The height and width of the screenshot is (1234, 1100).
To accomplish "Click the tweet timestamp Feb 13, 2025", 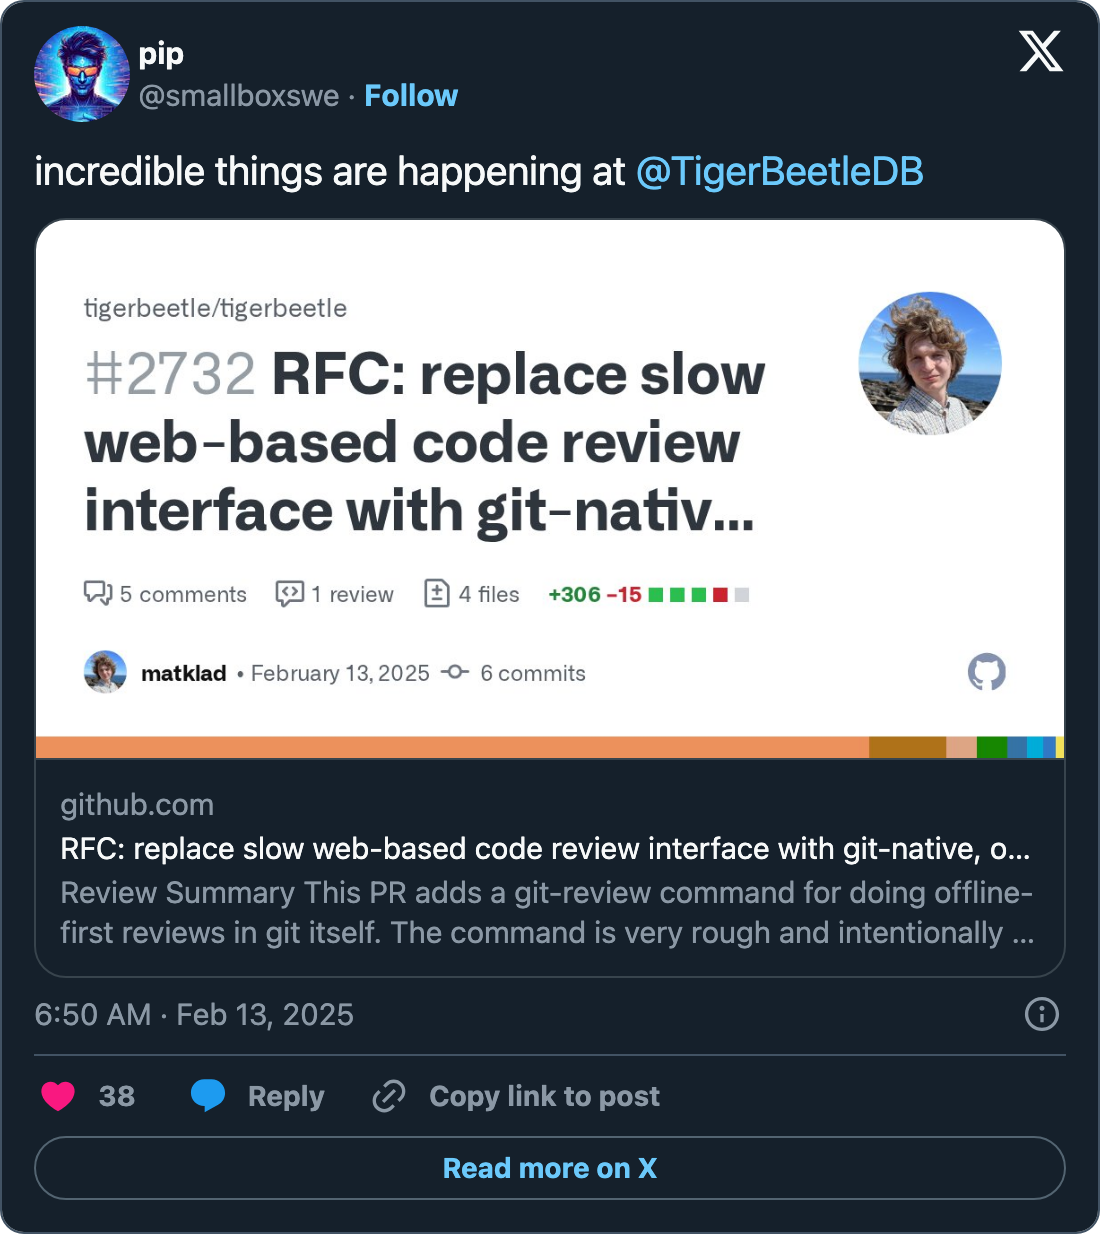I will pyautogui.click(x=194, y=1014).
